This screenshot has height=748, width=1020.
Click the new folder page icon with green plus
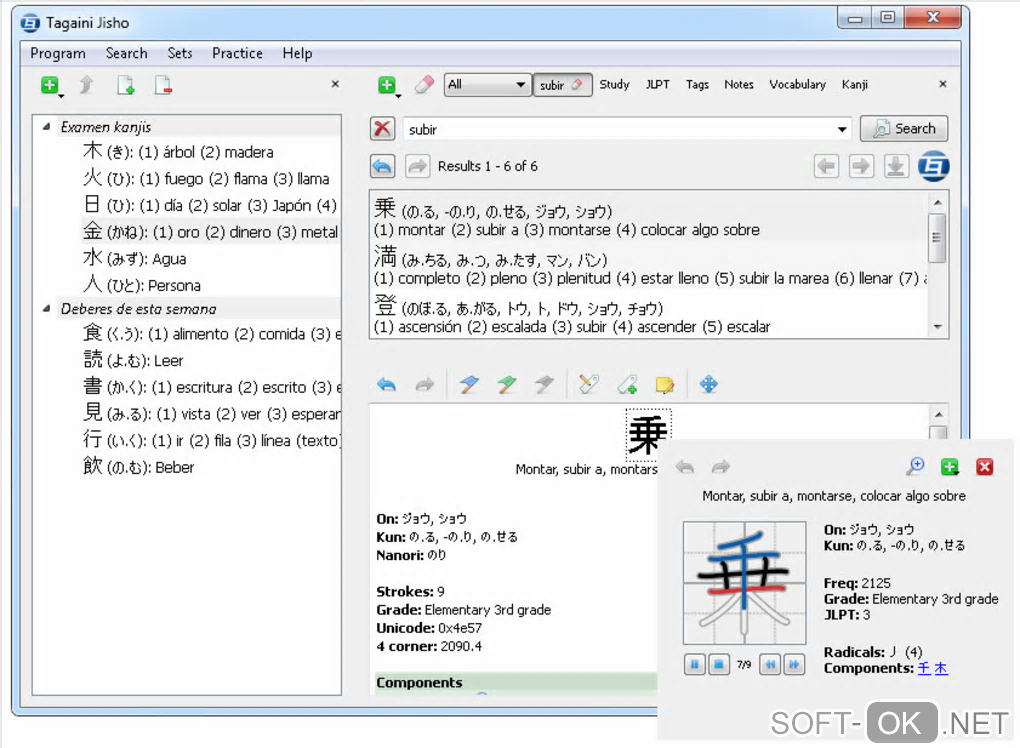126,85
